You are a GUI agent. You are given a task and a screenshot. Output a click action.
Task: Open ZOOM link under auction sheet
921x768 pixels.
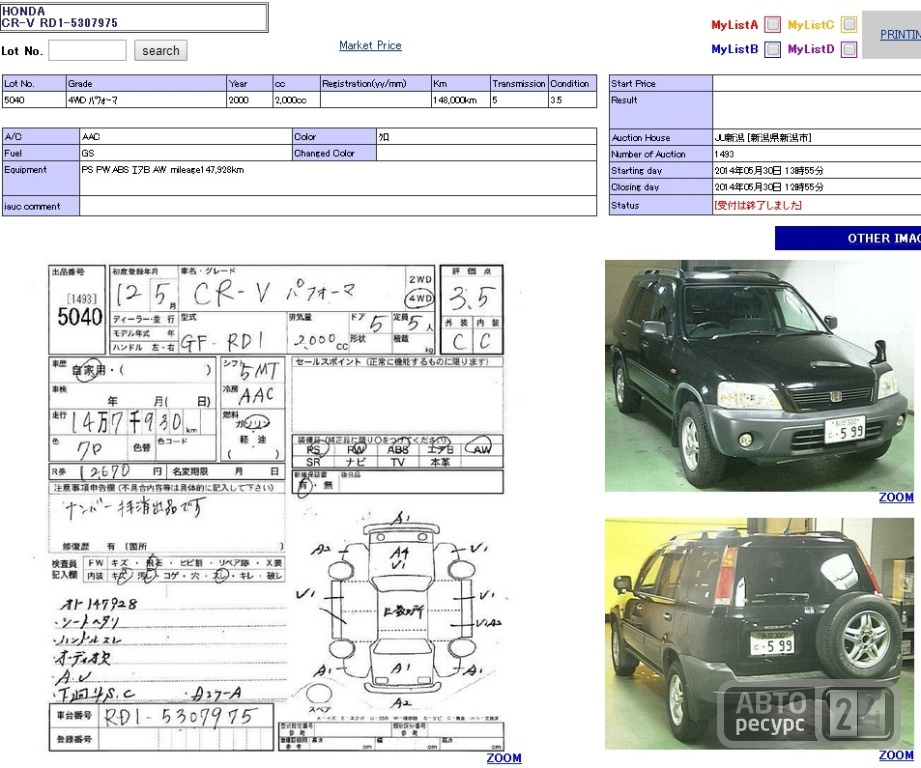[x=503, y=758]
